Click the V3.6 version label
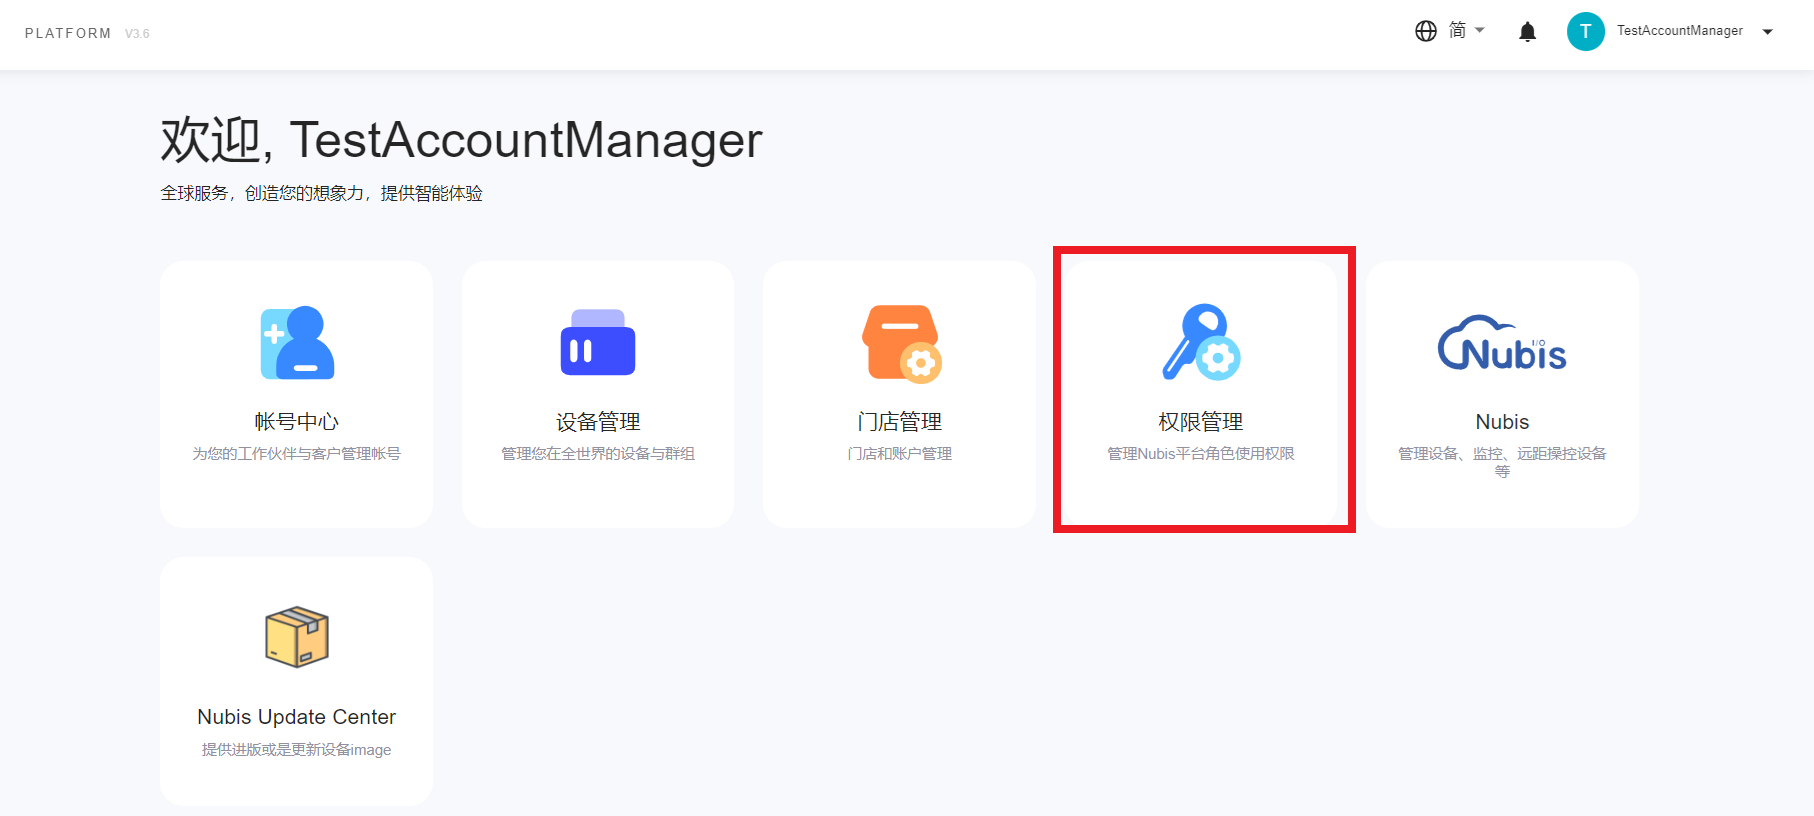The width and height of the screenshot is (1814, 816). point(137,34)
